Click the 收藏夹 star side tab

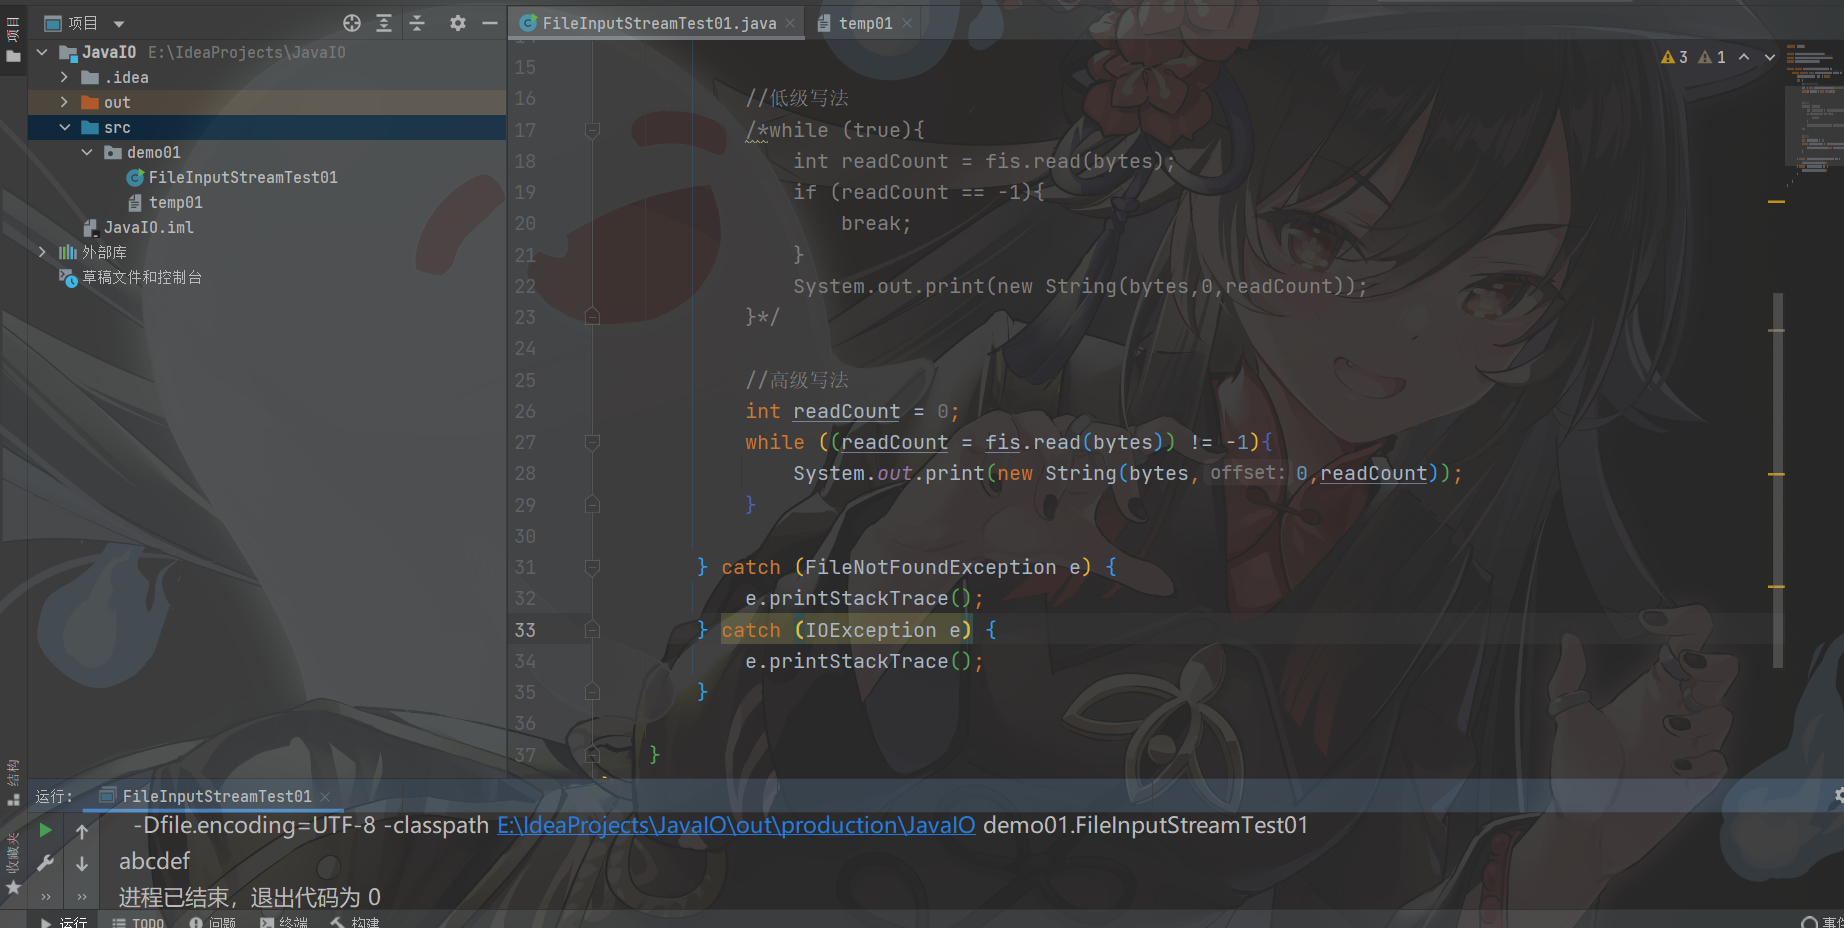(x=13, y=865)
